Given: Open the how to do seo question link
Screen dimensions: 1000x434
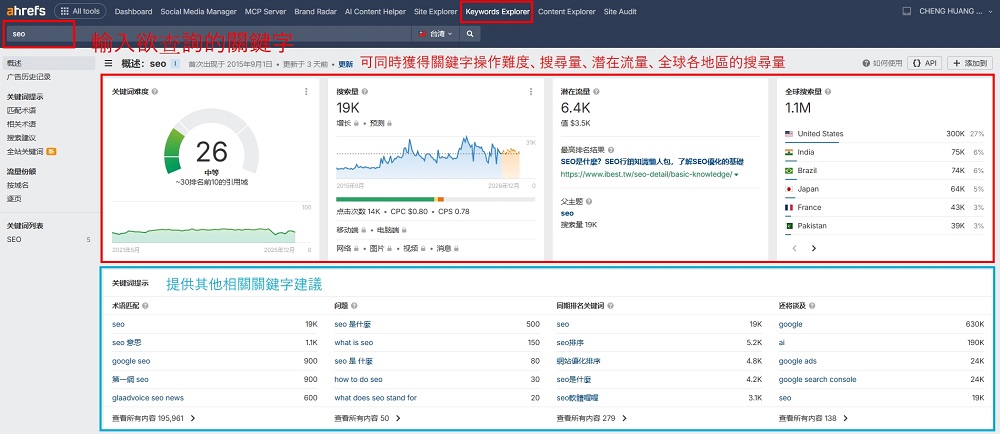Looking at the screenshot, I should coord(358,380).
